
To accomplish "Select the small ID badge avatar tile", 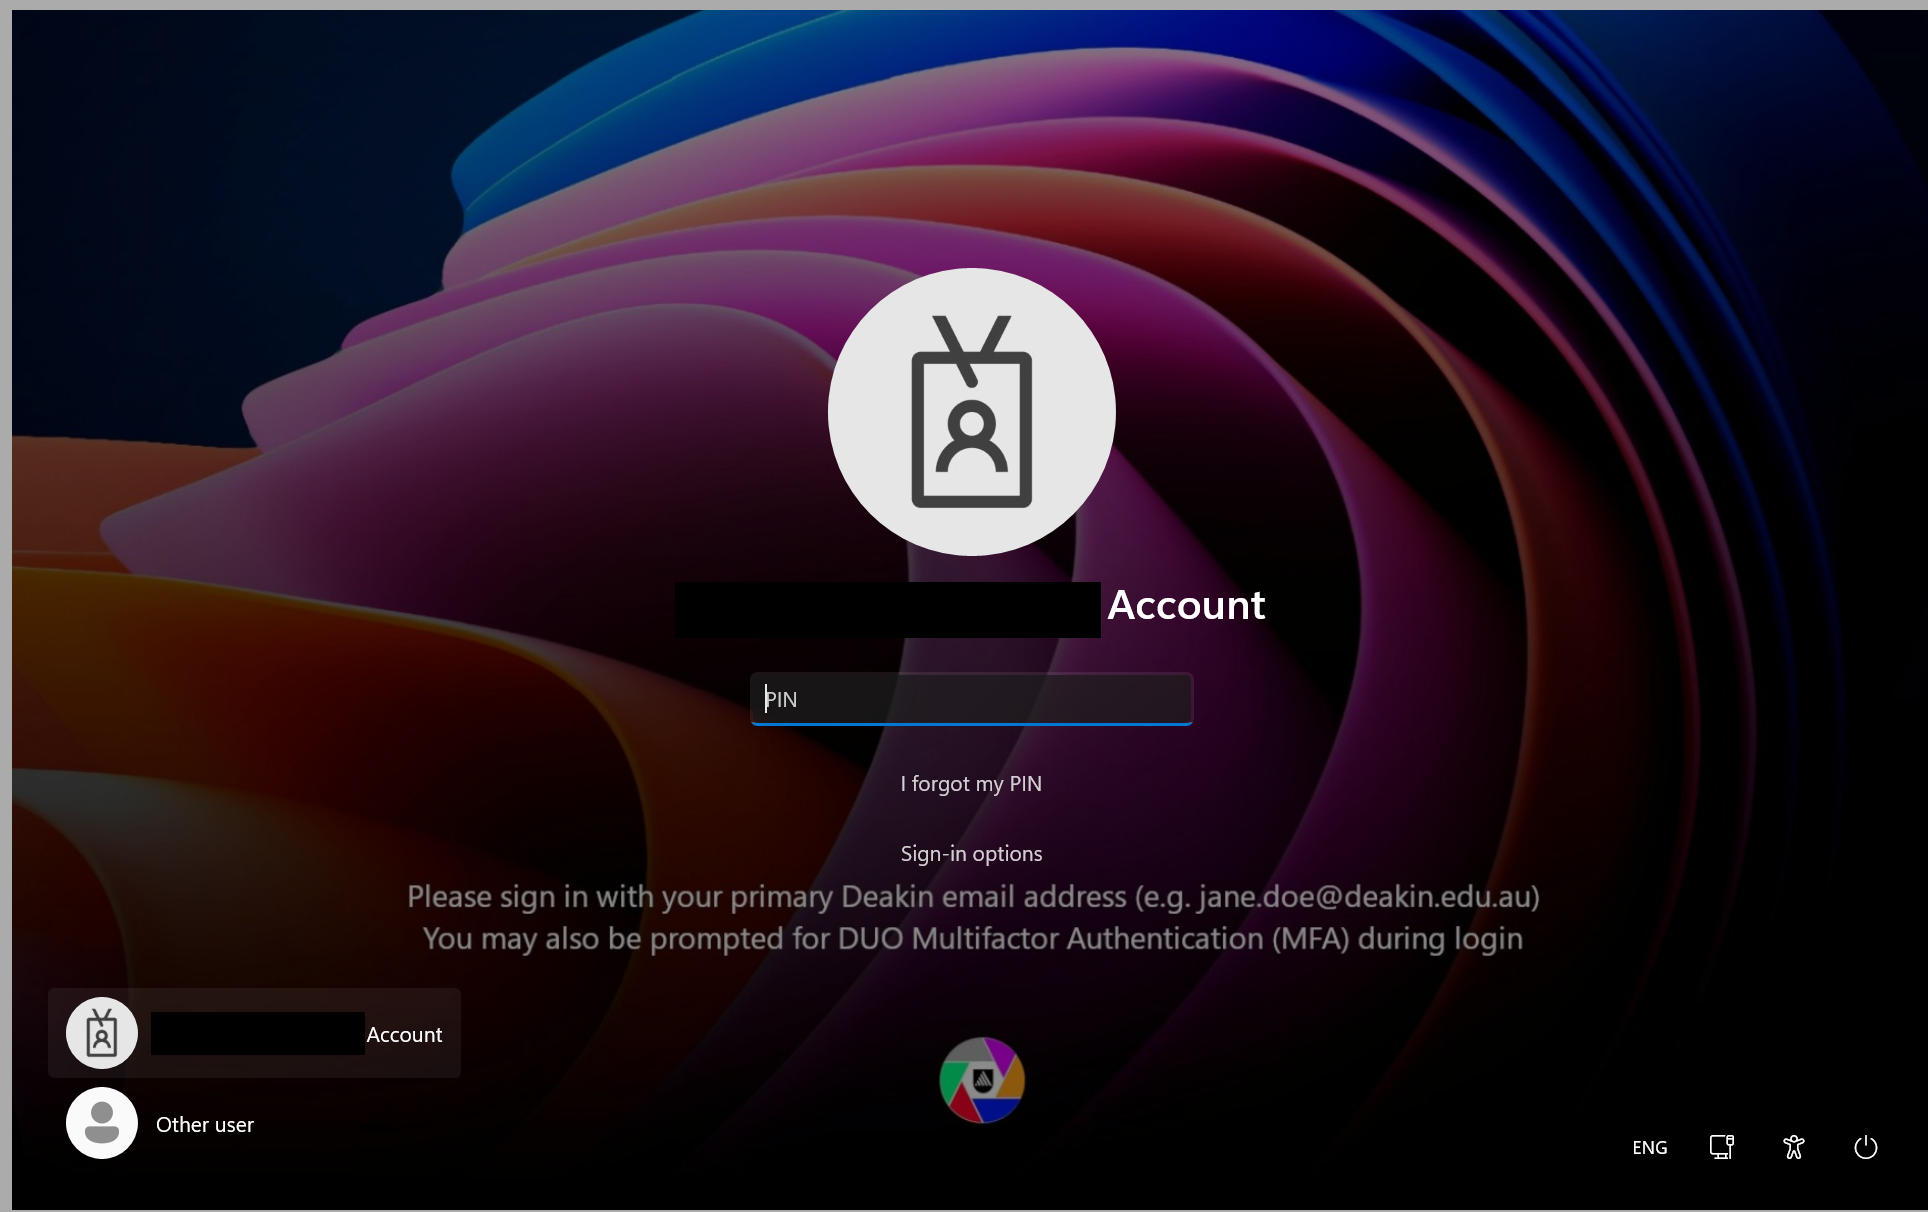I will (102, 1033).
